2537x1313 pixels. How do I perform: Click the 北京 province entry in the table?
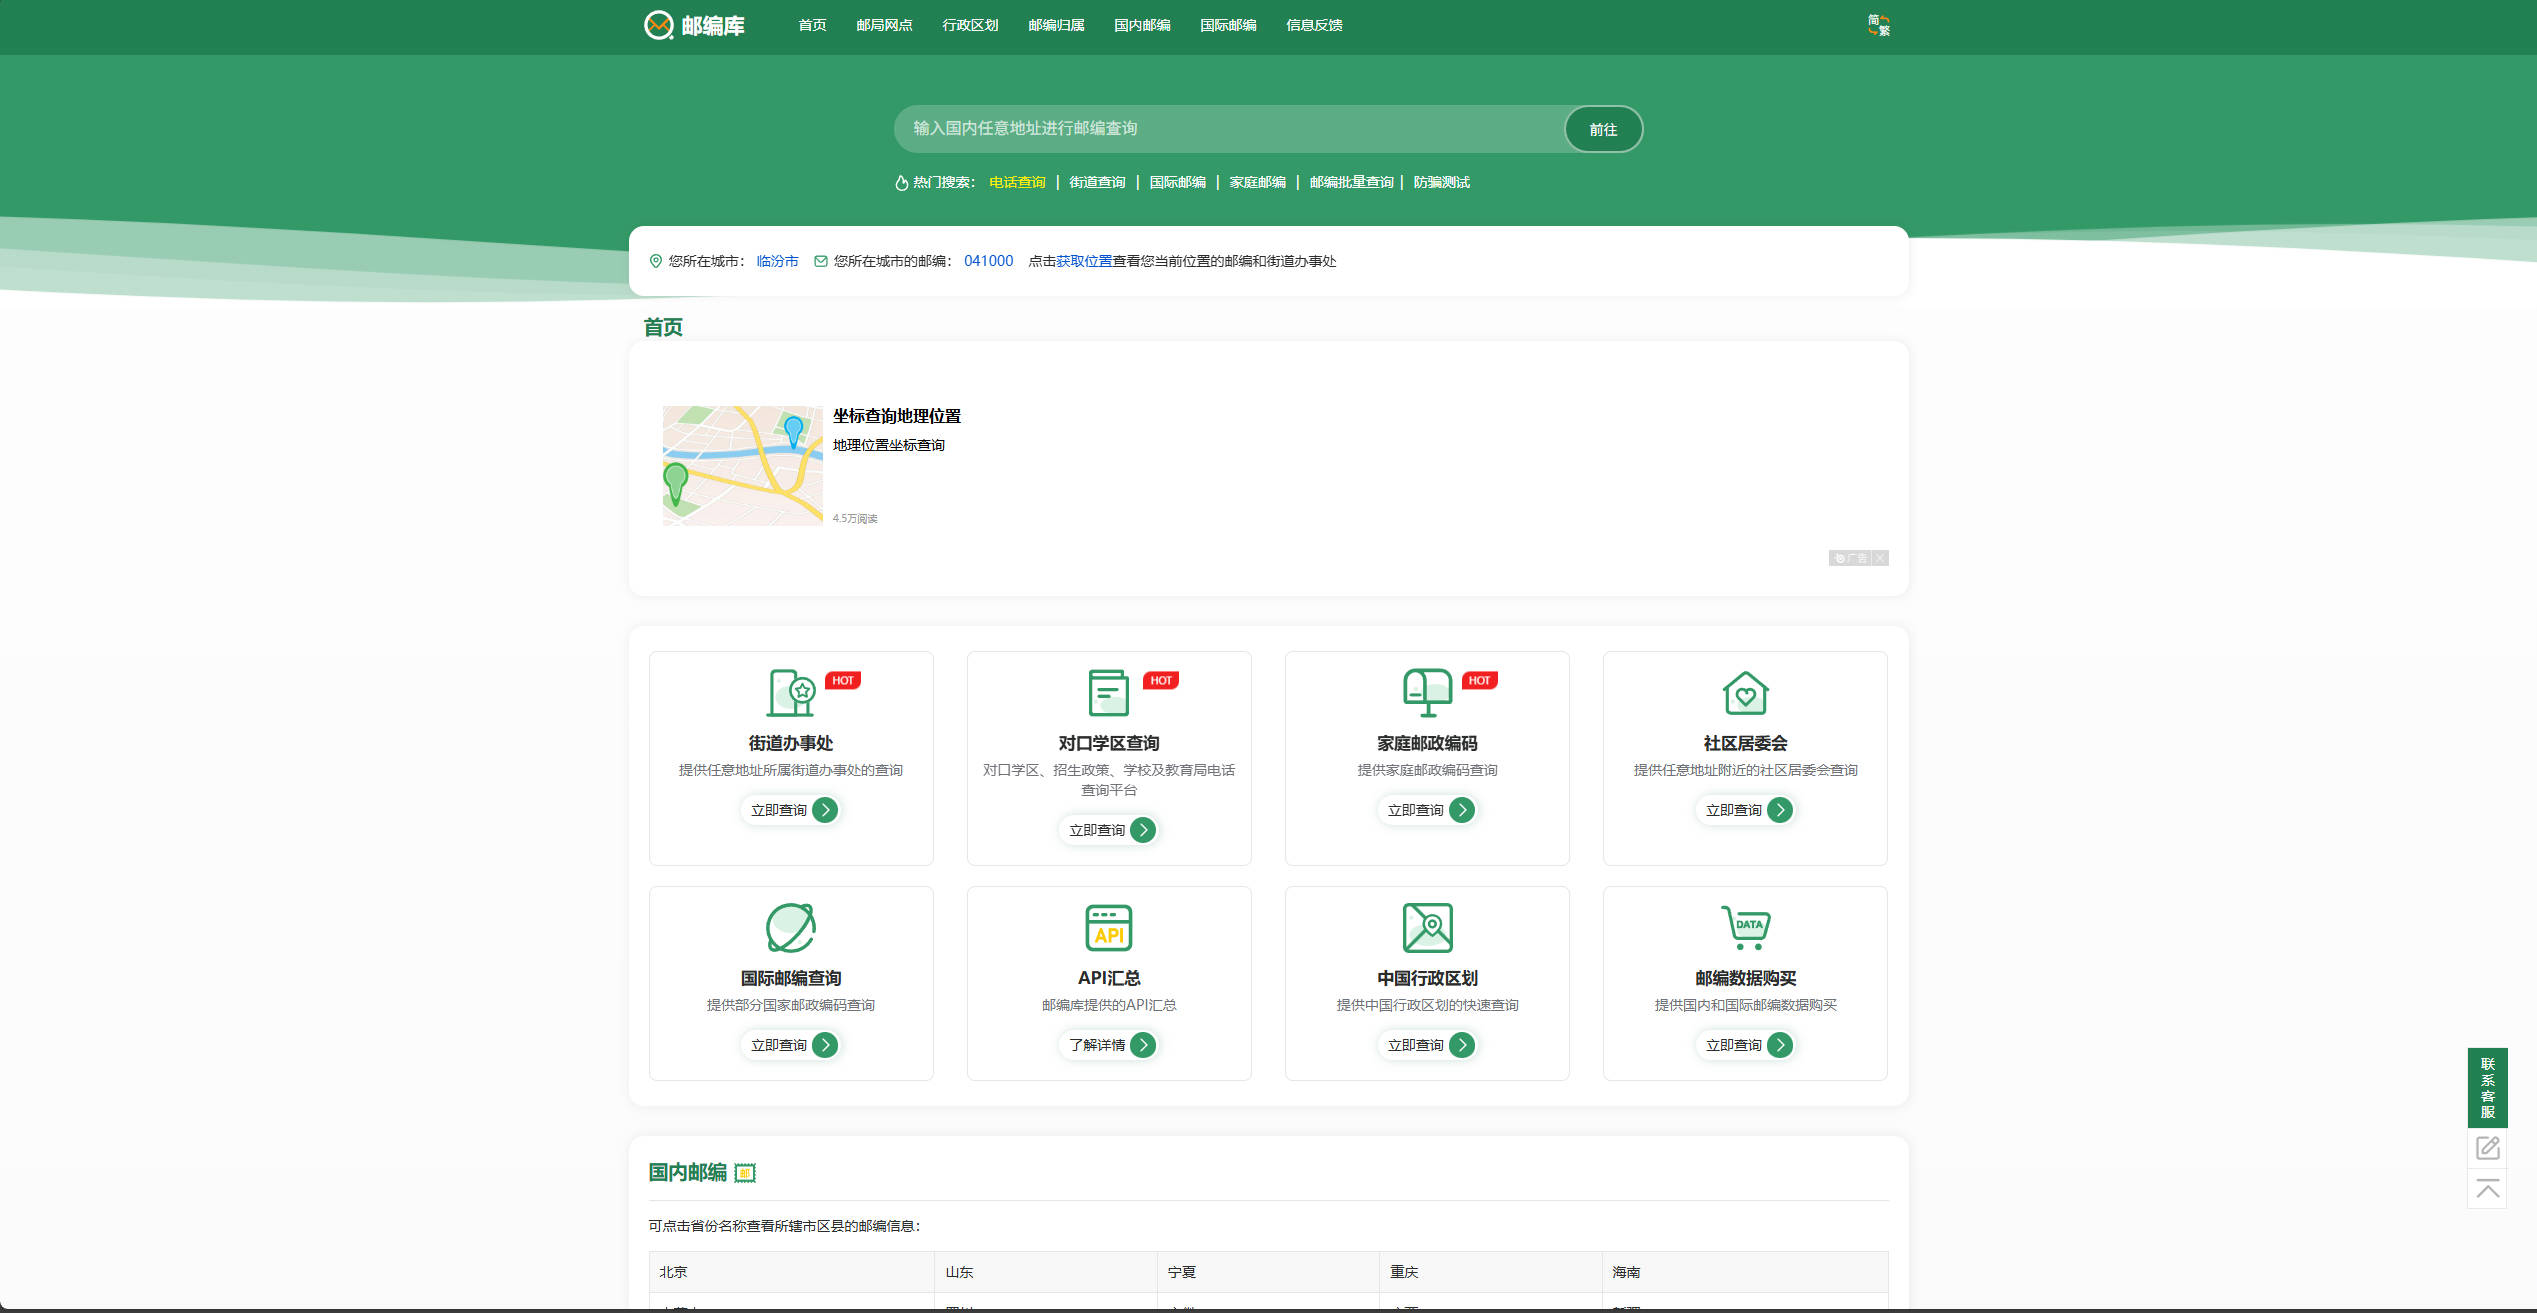[673, 1271]
